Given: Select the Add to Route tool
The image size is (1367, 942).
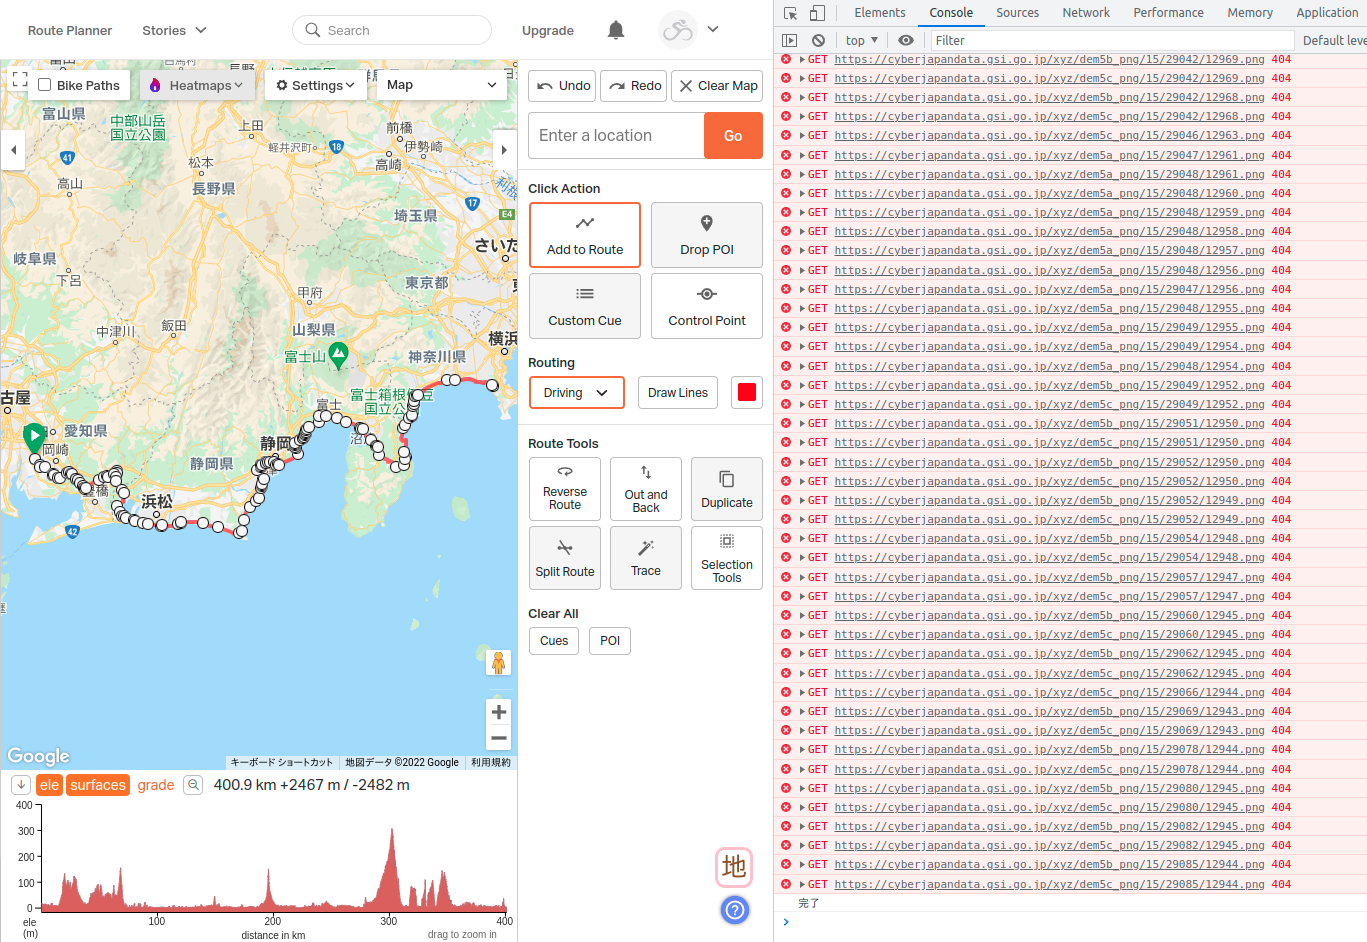Looking at the screenshot, I should [585, 236].
